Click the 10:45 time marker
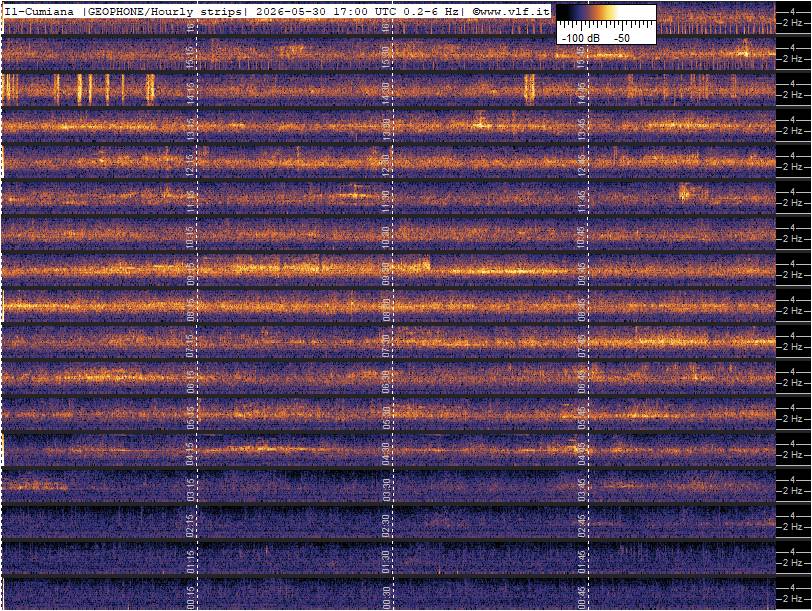This screenshot has width=812, height=611. point(582,237)
